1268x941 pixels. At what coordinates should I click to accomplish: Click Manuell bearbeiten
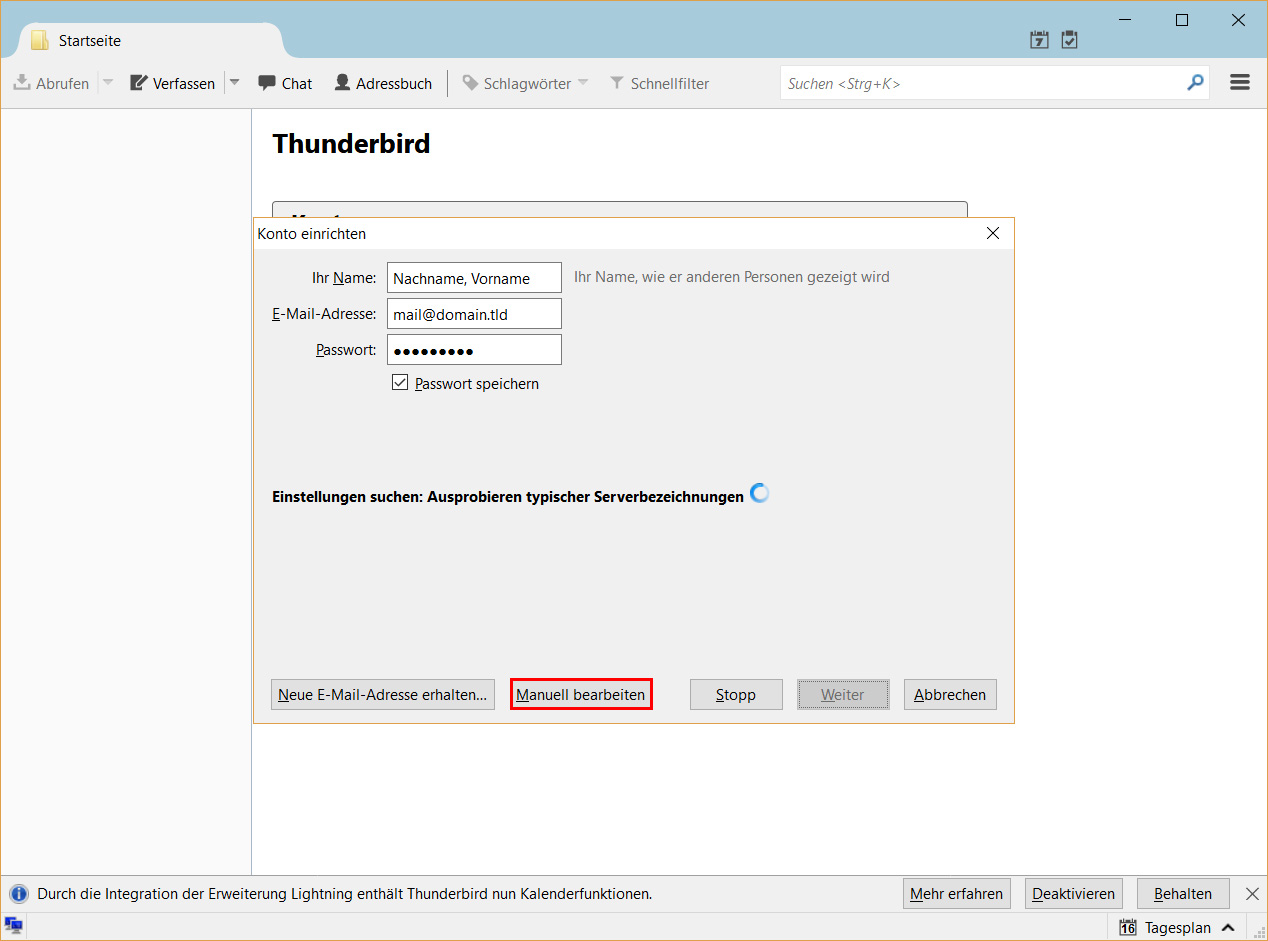[581, 694]
